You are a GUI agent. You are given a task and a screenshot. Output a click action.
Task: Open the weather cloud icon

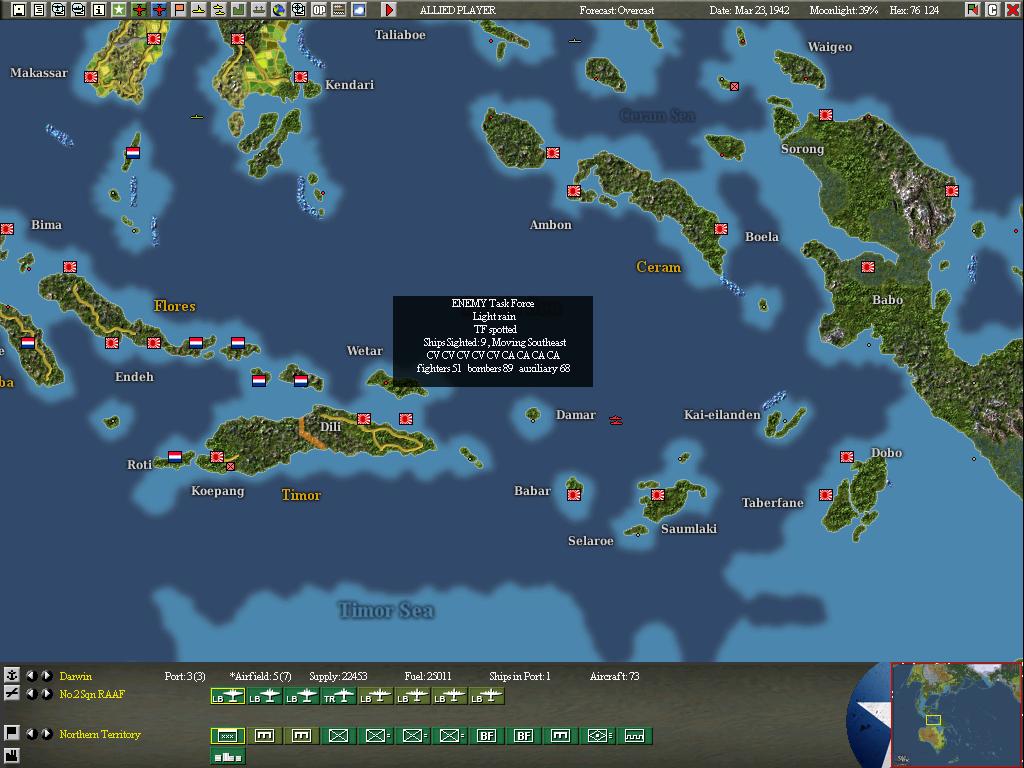(359, 10)
